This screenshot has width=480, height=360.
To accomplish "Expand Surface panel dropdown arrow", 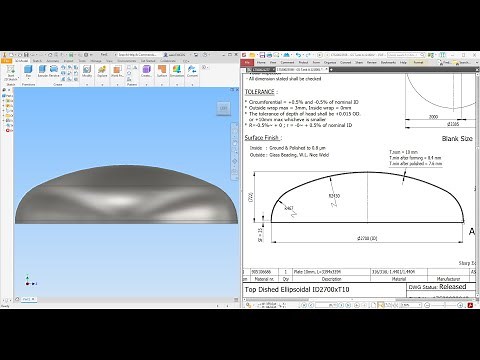I will click(x=162, y=85).
